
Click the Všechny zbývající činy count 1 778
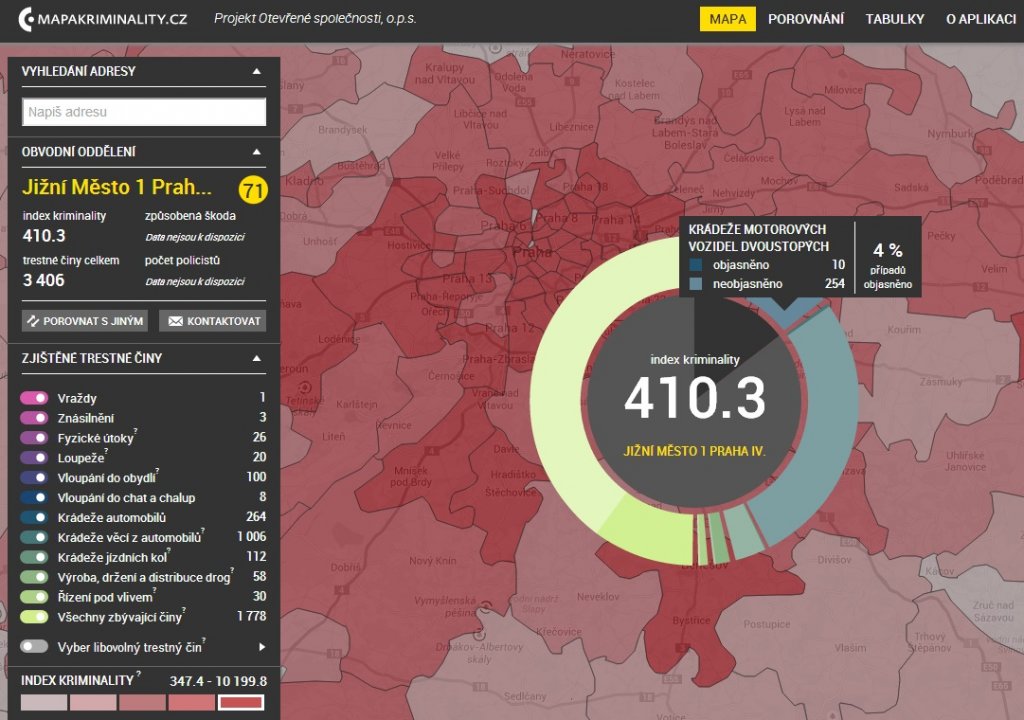(251, 616)
